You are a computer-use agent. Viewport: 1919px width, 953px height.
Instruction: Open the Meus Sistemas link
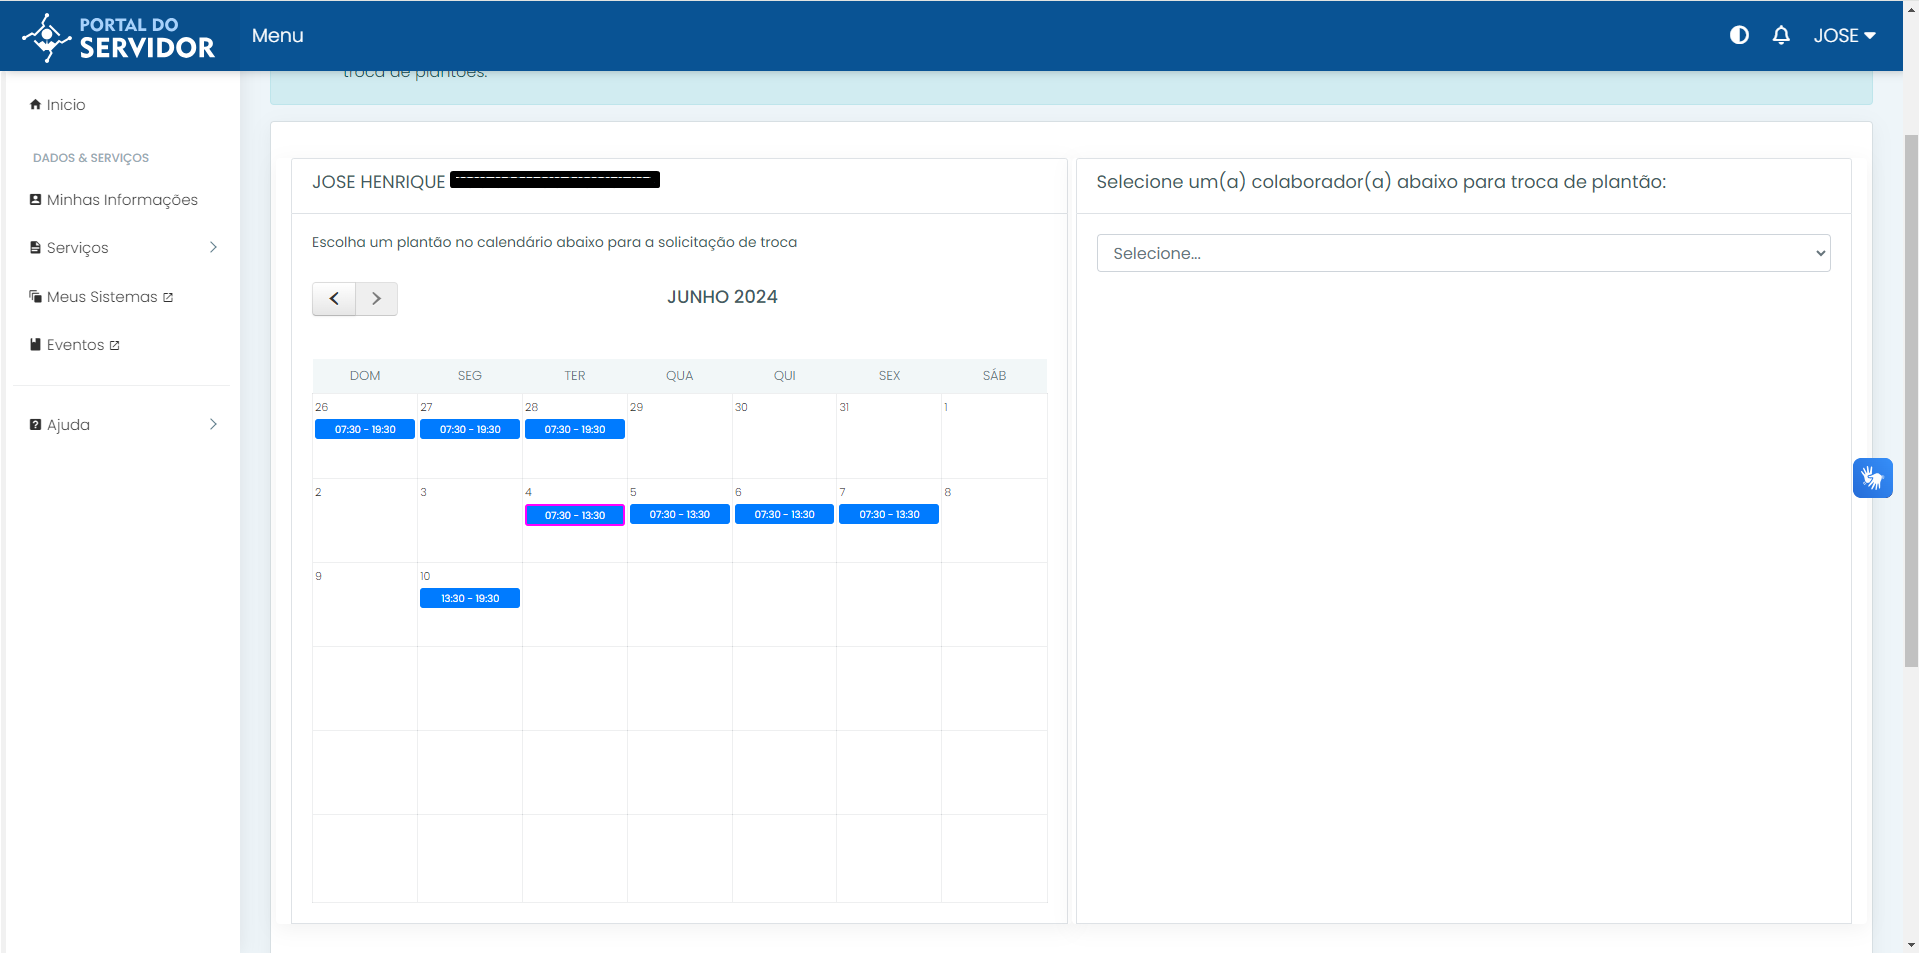point(101,297)
